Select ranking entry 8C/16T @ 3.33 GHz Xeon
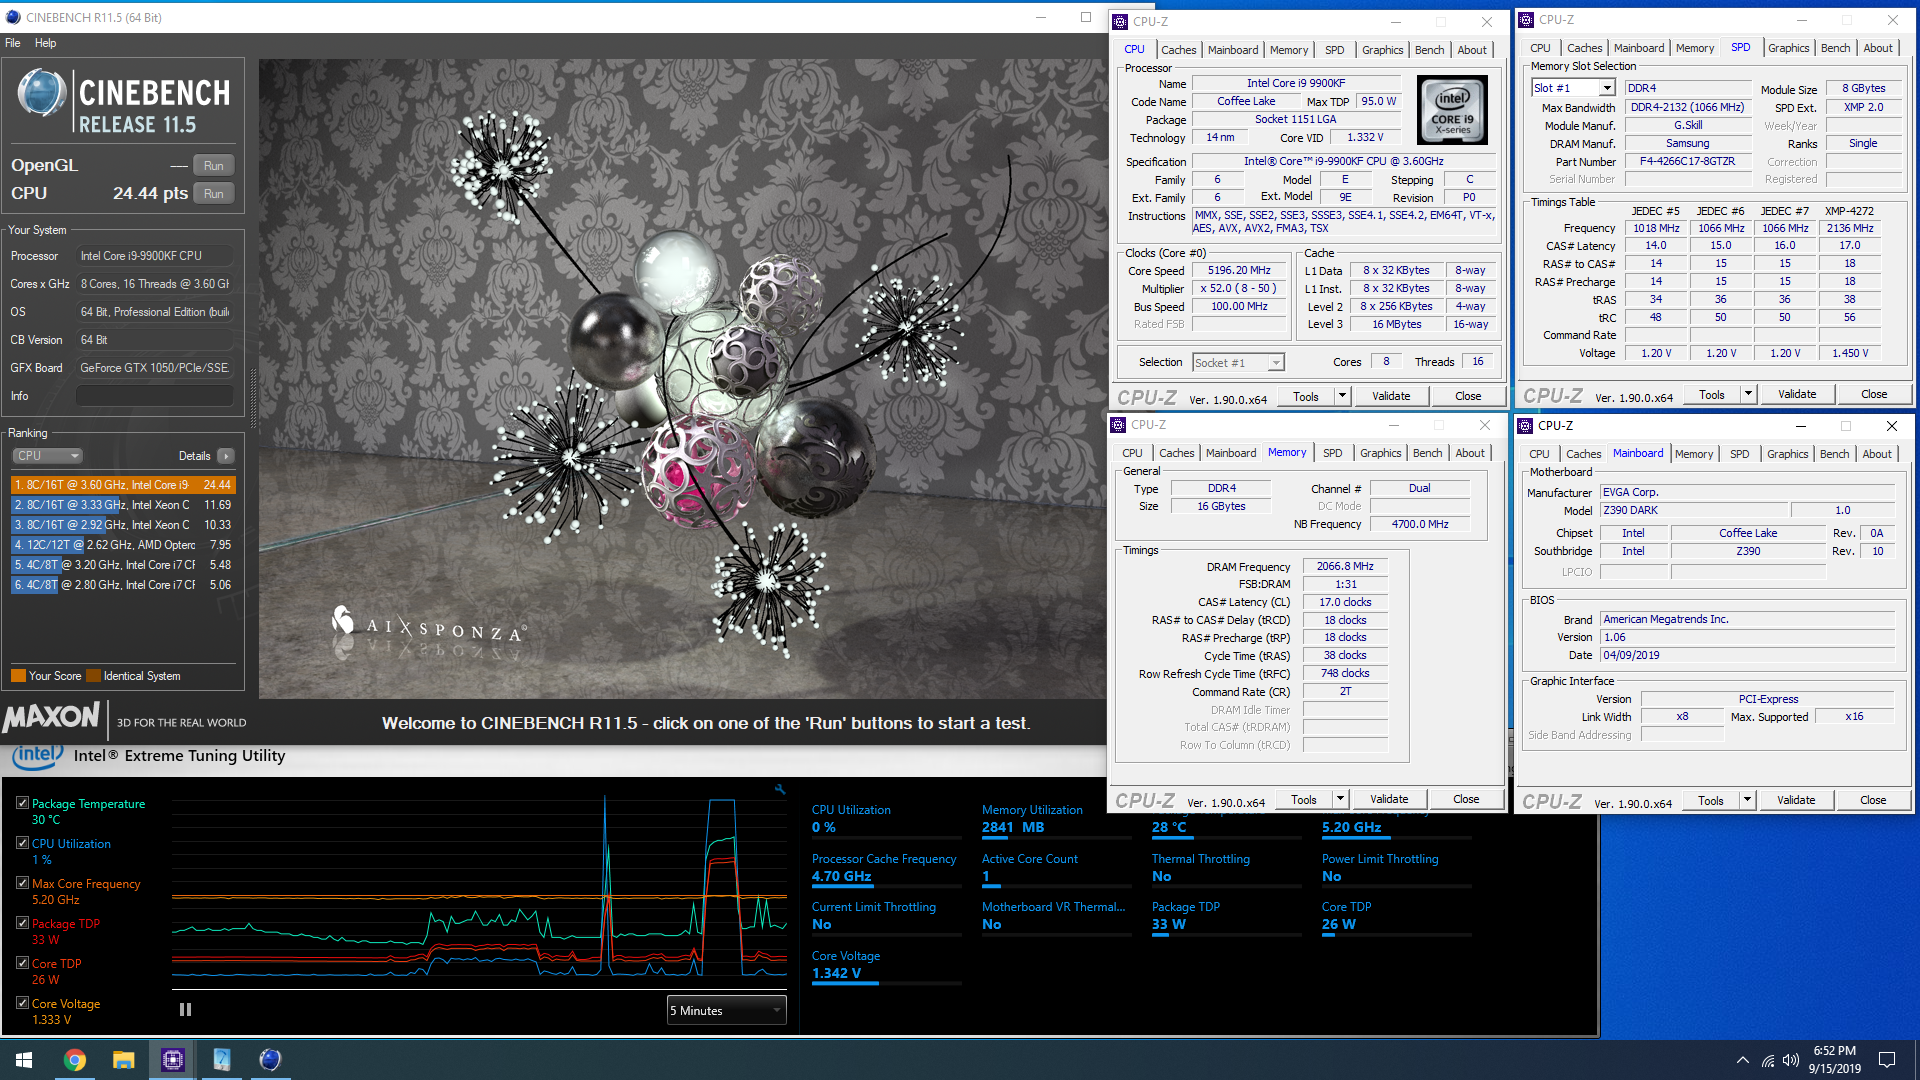This screenshot has height=1080, width=1920. [123, 505]
